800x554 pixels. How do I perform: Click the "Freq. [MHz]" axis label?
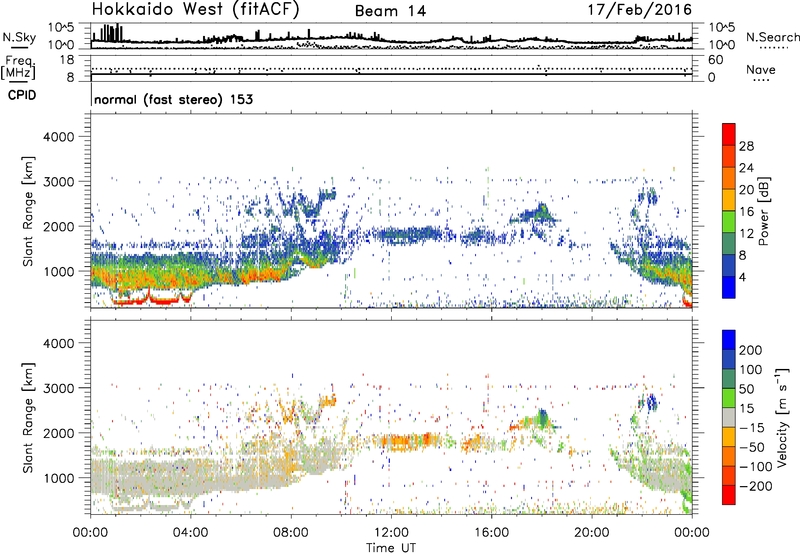pyautogui.click(x=18, y=67)
